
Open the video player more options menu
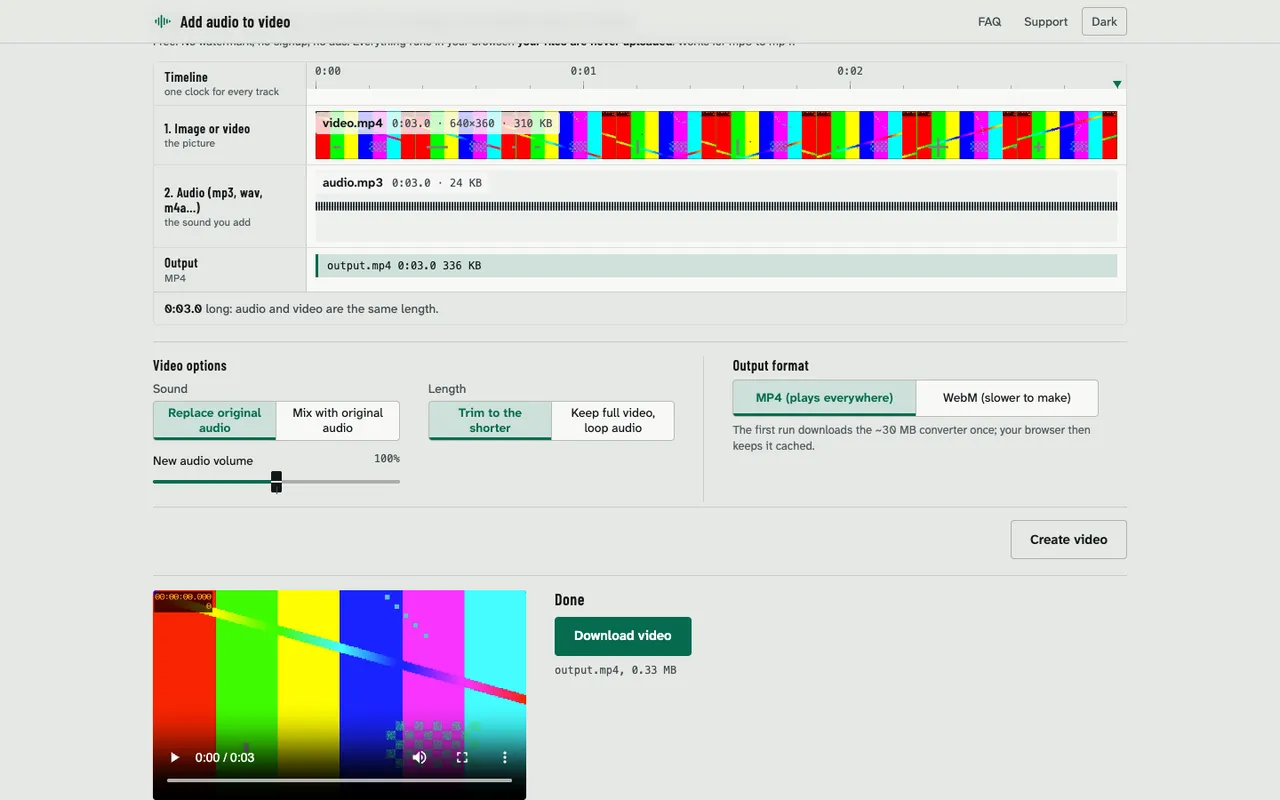point(505,758)
